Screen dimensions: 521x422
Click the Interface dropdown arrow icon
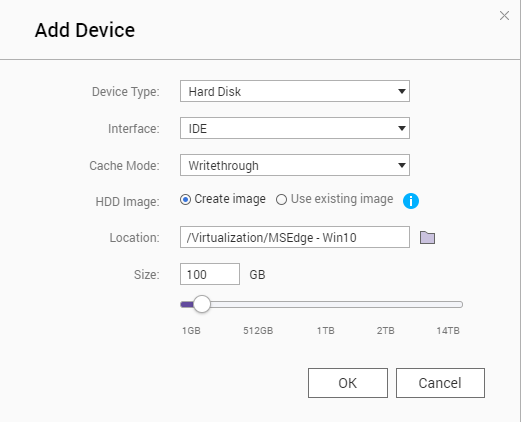click(402, 128)
